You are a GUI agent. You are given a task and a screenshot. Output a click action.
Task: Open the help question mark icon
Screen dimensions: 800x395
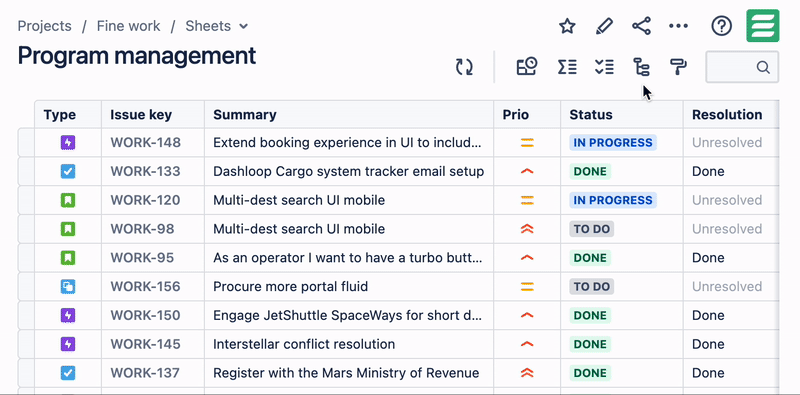(x=721, y=26)
